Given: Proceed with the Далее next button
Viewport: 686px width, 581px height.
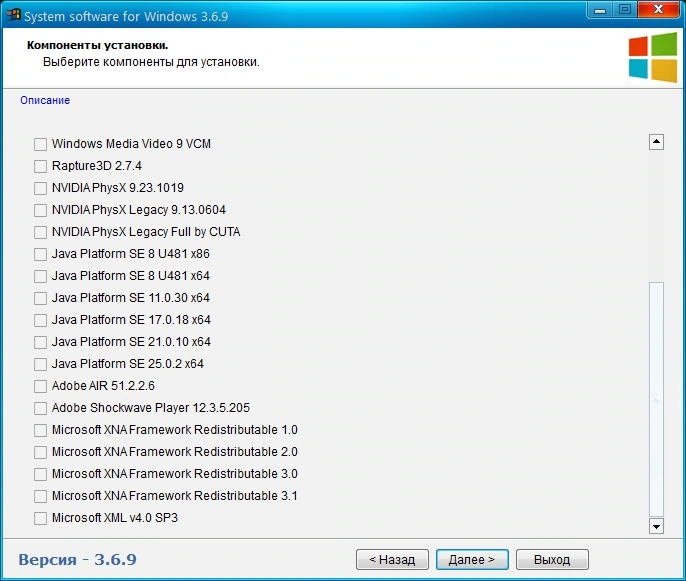Looking at the screenshot, I should tap(472, 560).
